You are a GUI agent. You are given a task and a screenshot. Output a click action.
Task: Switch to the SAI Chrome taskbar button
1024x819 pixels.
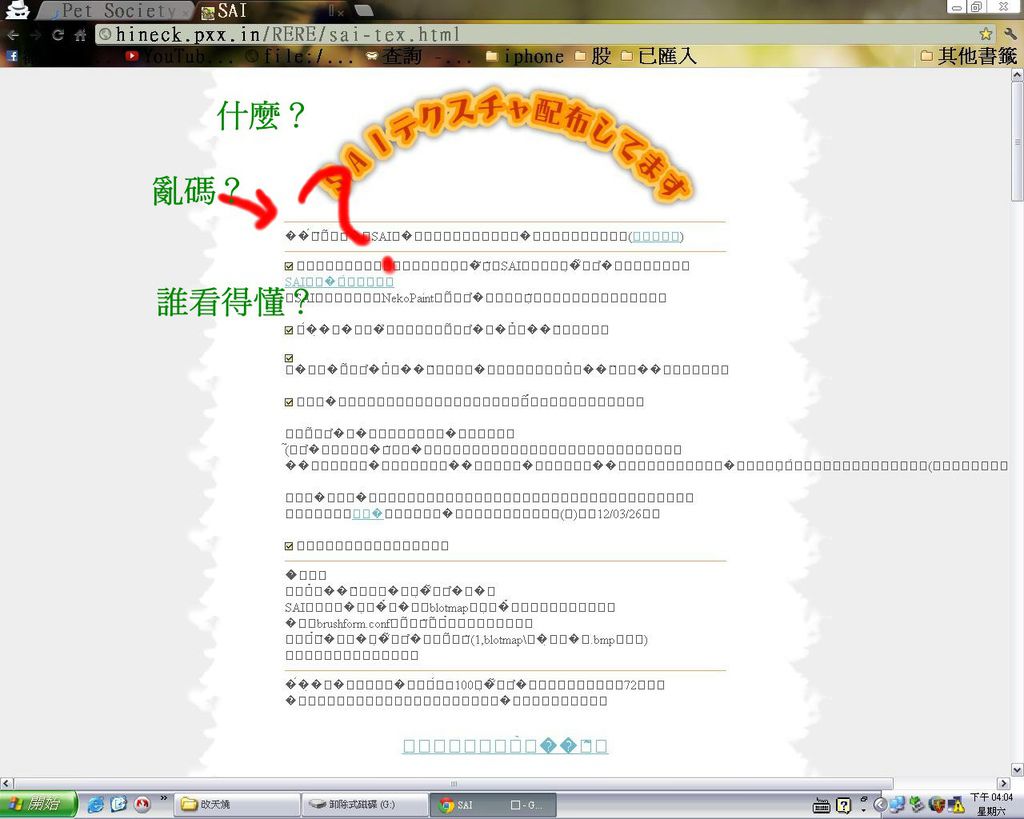(492, 805)
